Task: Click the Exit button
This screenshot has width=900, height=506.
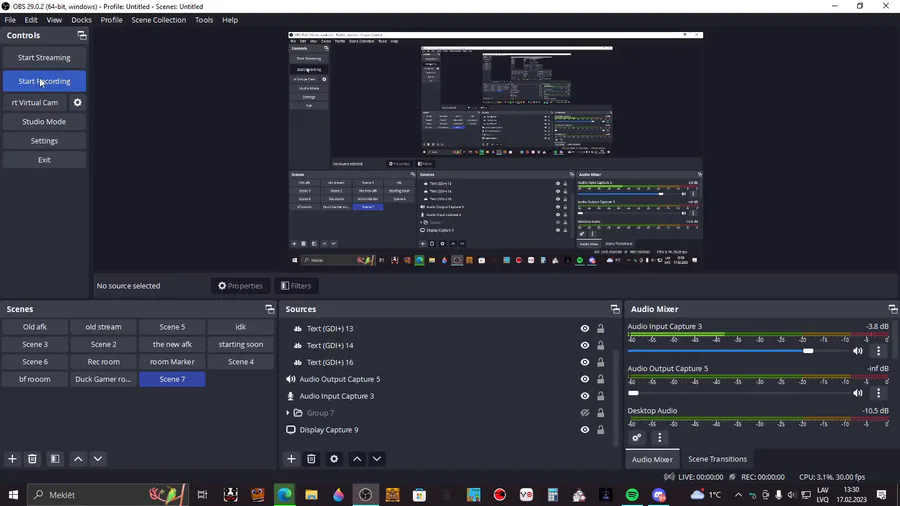Action: (x=44, y=160)
